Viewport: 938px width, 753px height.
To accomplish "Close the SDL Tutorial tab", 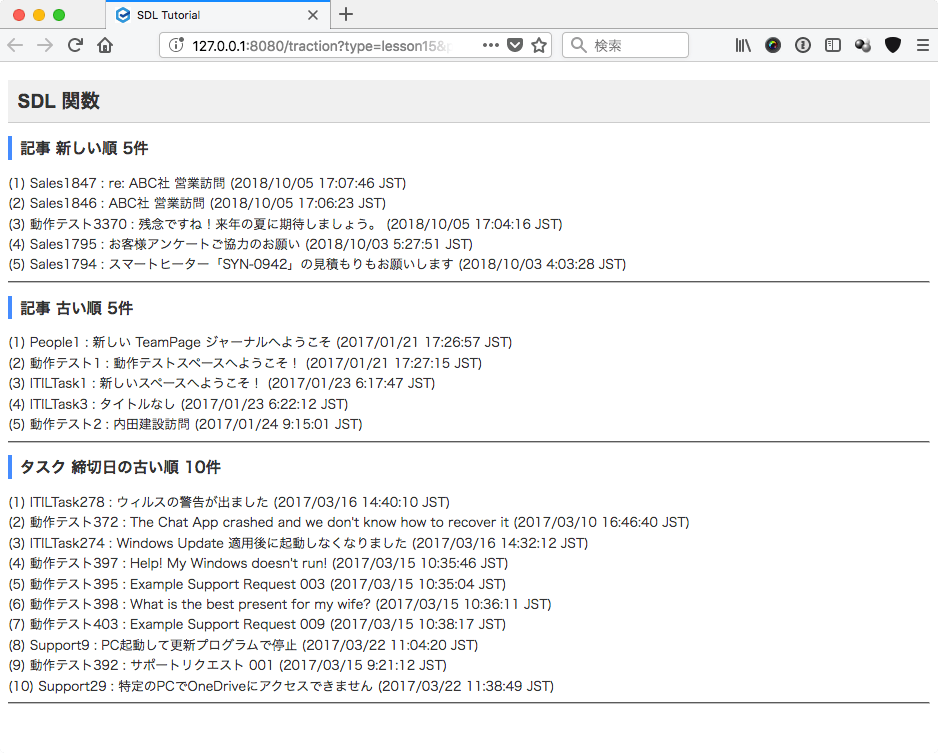I will (313, 15).
